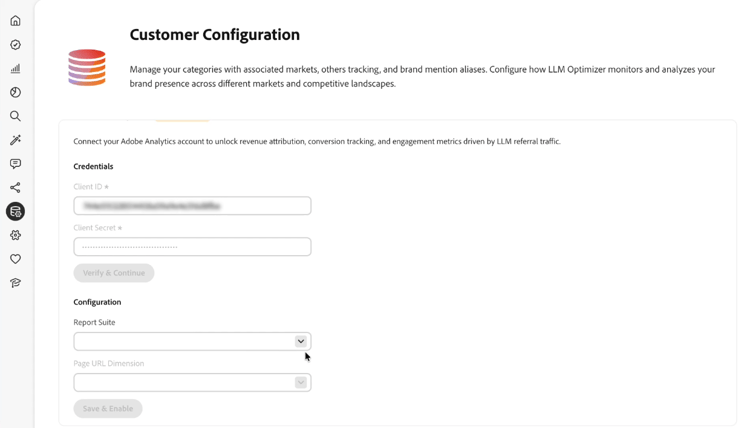Click the Report Suite chevron arrow
Viewport: 750px width, 428px height.
tap(300, 342)
